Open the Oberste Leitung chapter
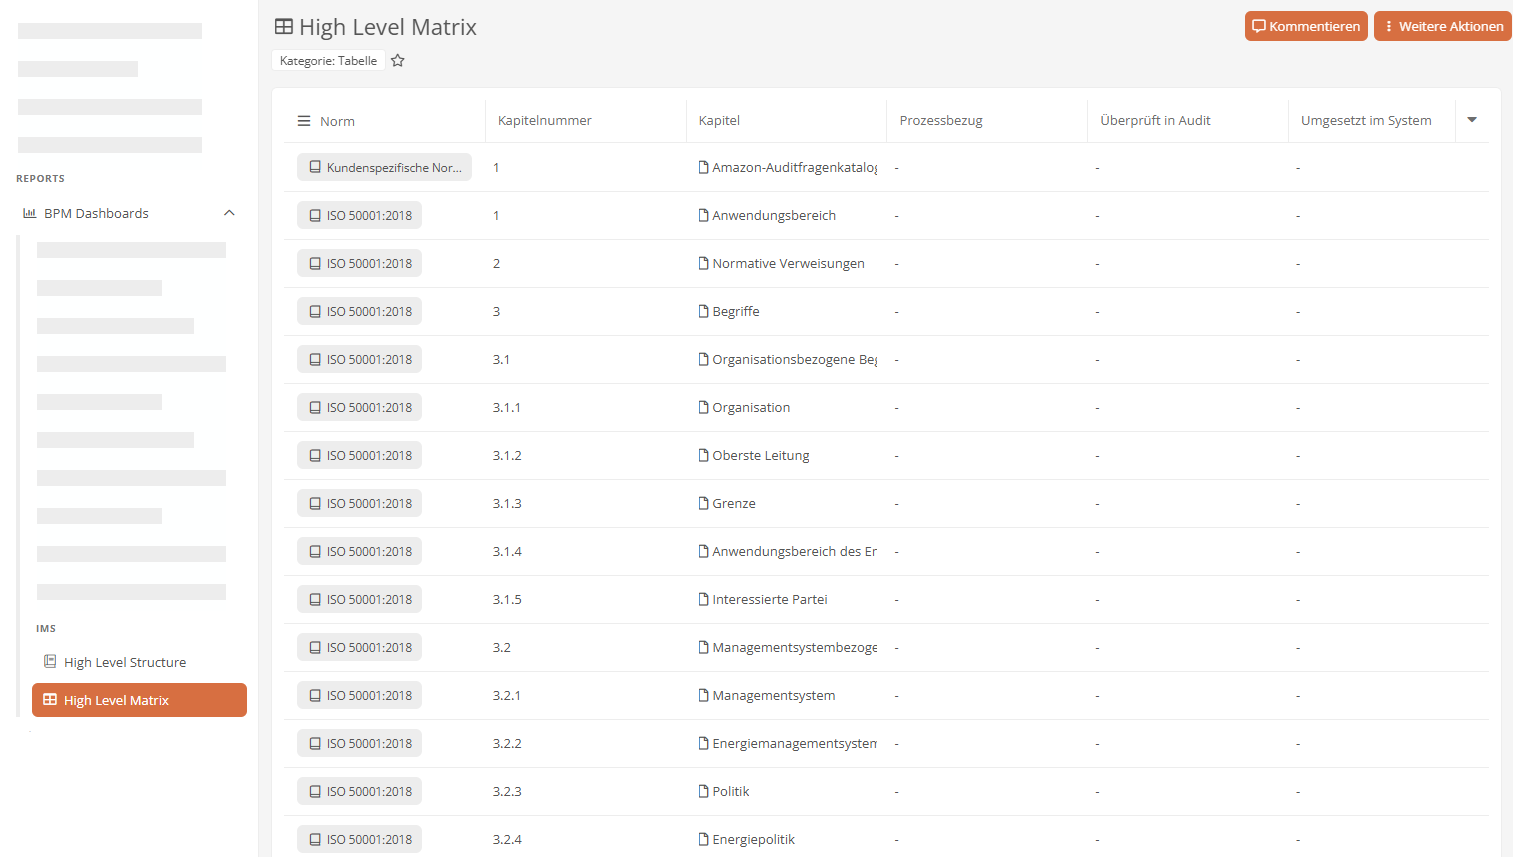1513x857 pixels. coord(761,455)
